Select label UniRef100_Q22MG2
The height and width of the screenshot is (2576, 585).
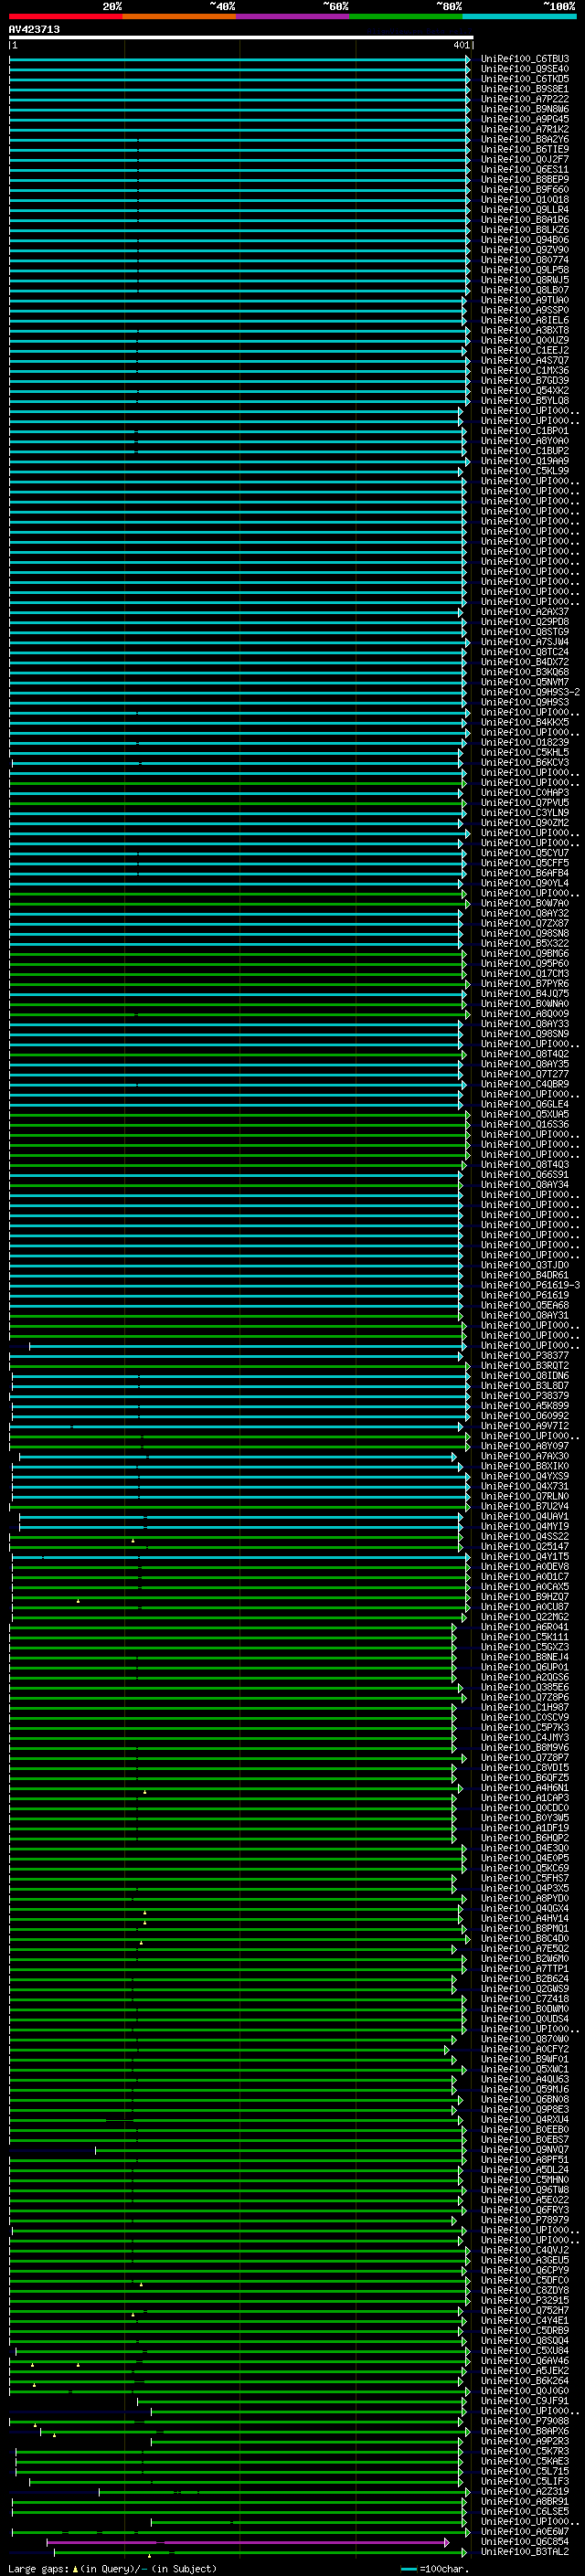click(x=524, y=1616)
